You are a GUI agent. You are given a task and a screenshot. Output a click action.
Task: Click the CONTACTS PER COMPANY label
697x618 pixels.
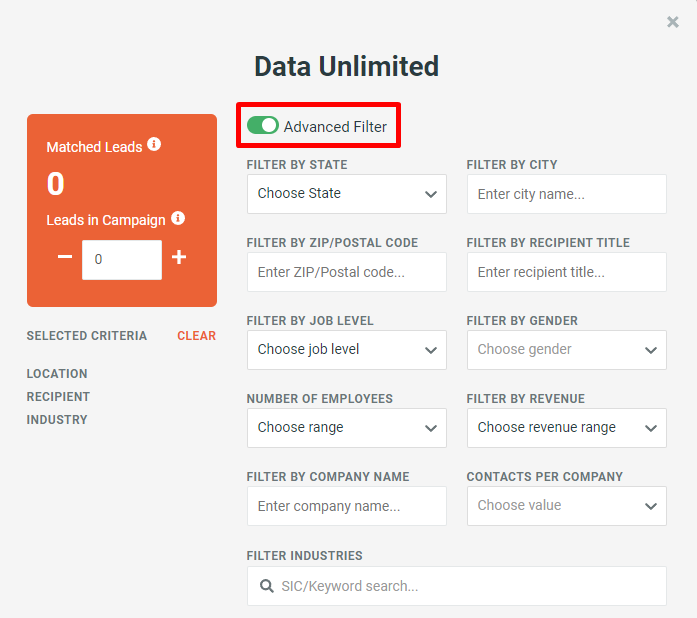tap(545, 477)
